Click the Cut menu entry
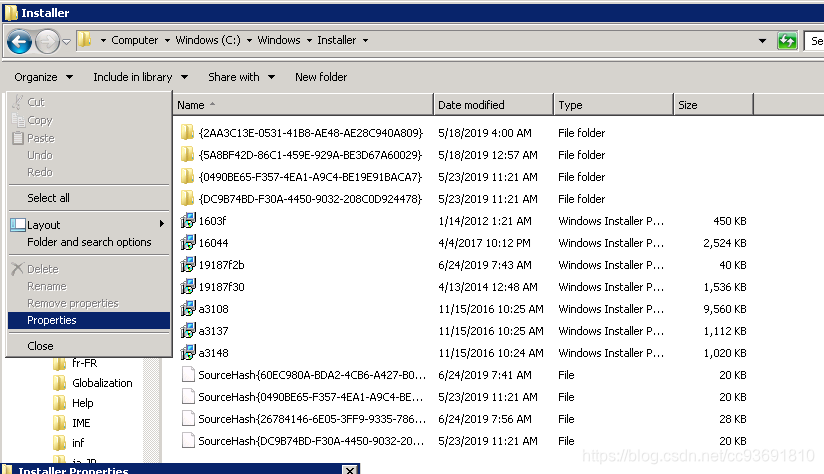This screenshot has width=824, height=474. (36, 102)
